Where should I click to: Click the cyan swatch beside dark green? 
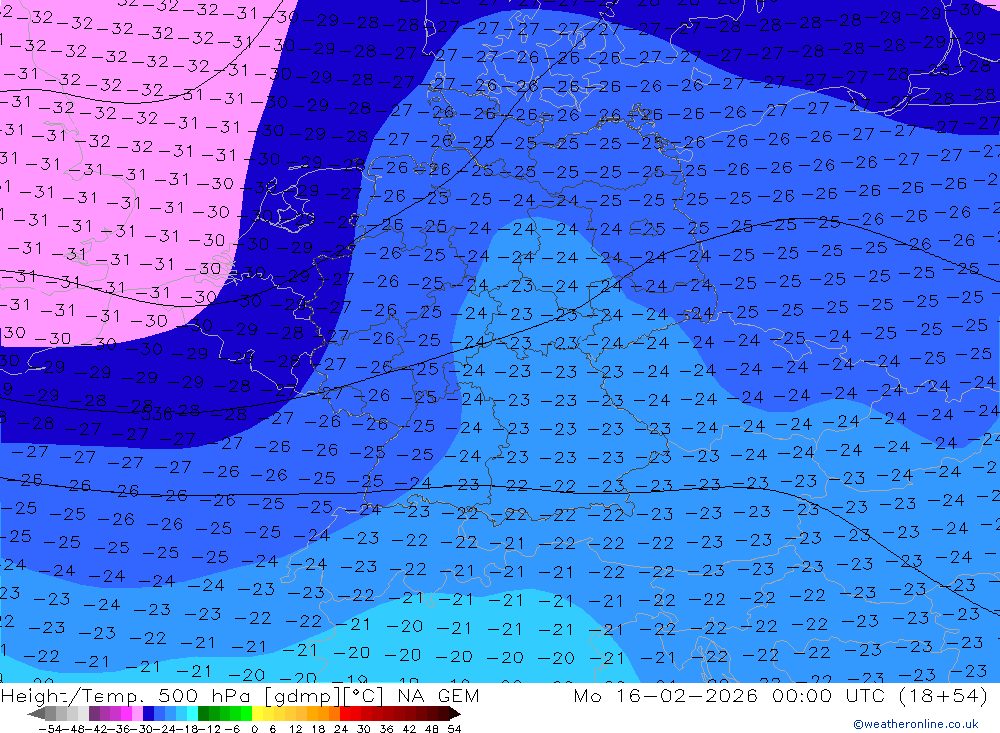pos(192,713)
